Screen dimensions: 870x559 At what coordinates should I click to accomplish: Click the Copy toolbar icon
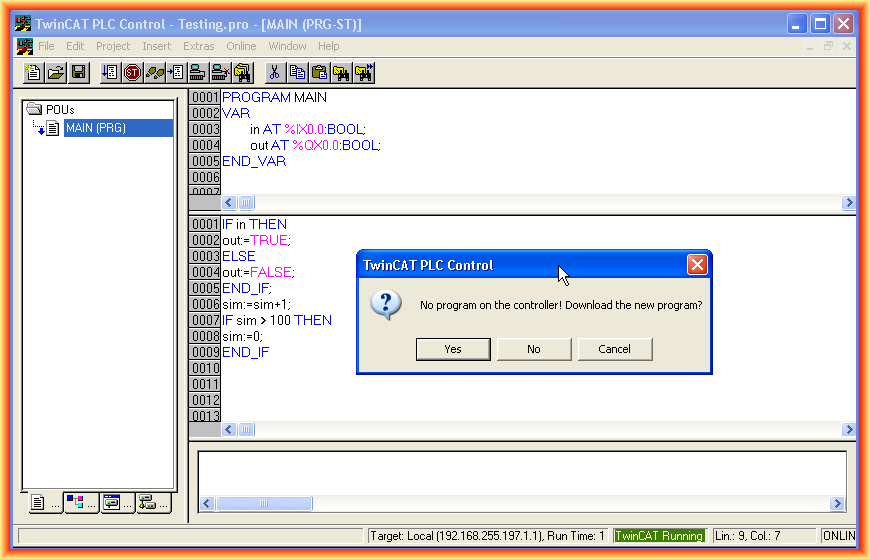(297, 72)
